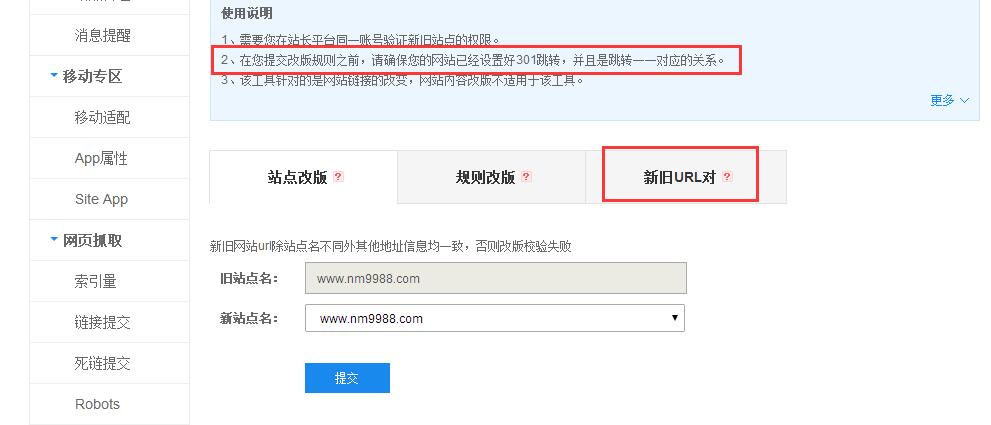Click the 旧站点名 input field
The image size is (991, 425).
click(x=496, y=278)
